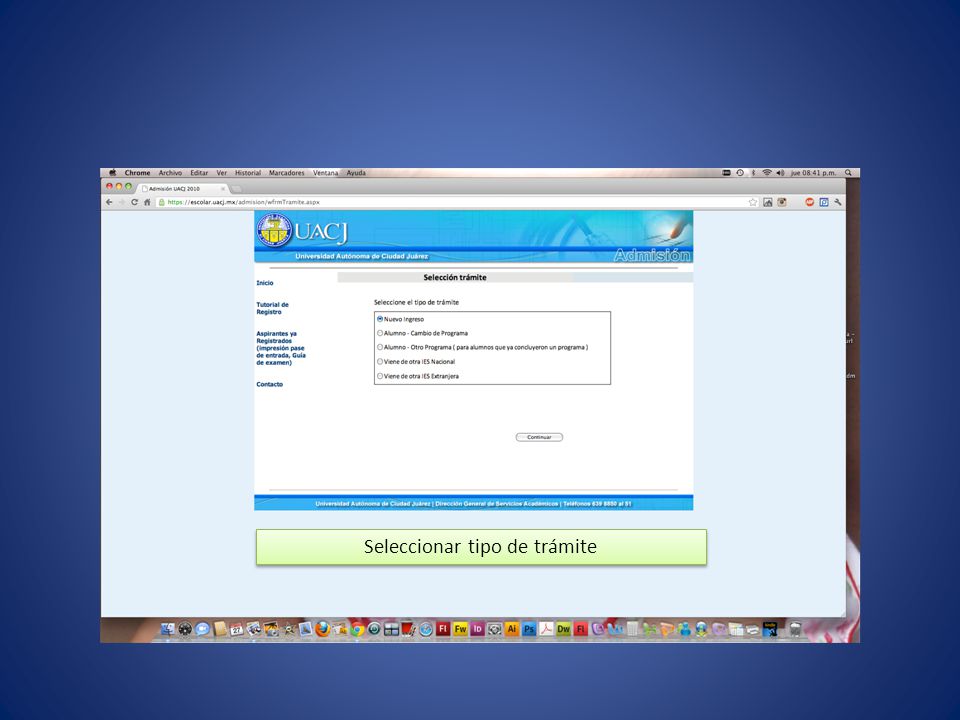Click the volume icon in menu bar
The height and width of the screenshot is (720, 960).
point(780,173)
